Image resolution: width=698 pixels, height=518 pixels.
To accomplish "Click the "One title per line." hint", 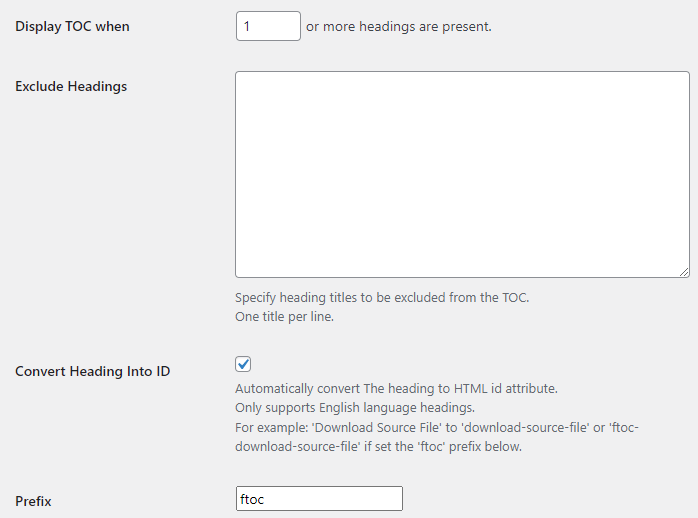I will coord(284,317).
